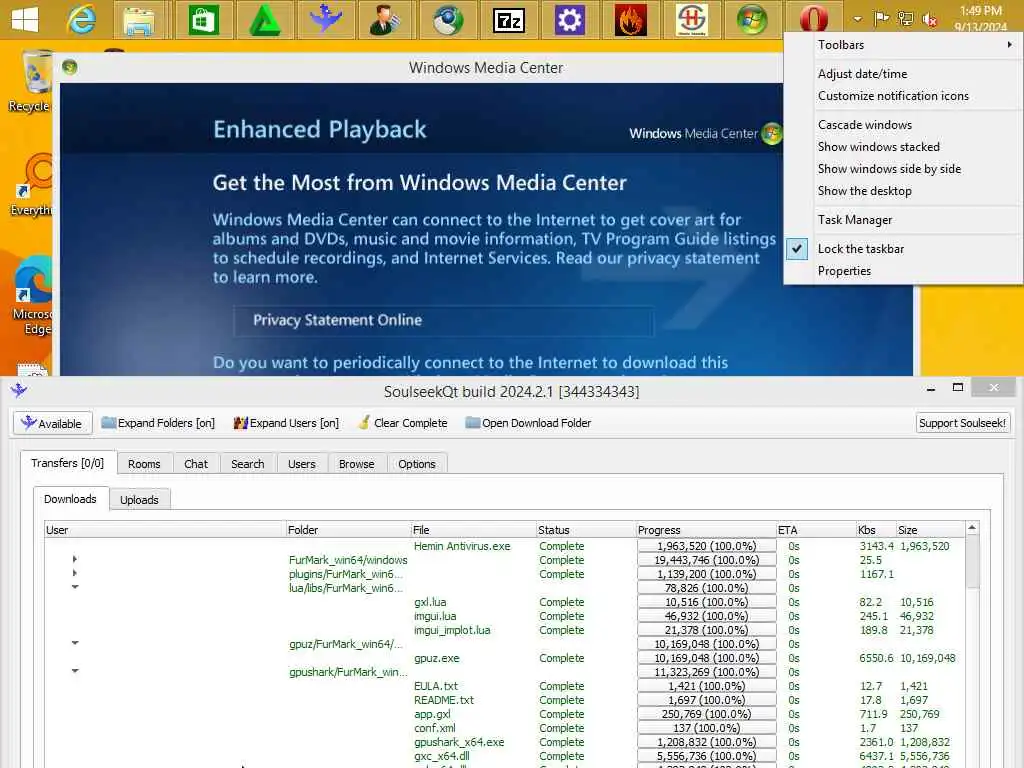Open the Toolbars submenu

pos(903,44)
